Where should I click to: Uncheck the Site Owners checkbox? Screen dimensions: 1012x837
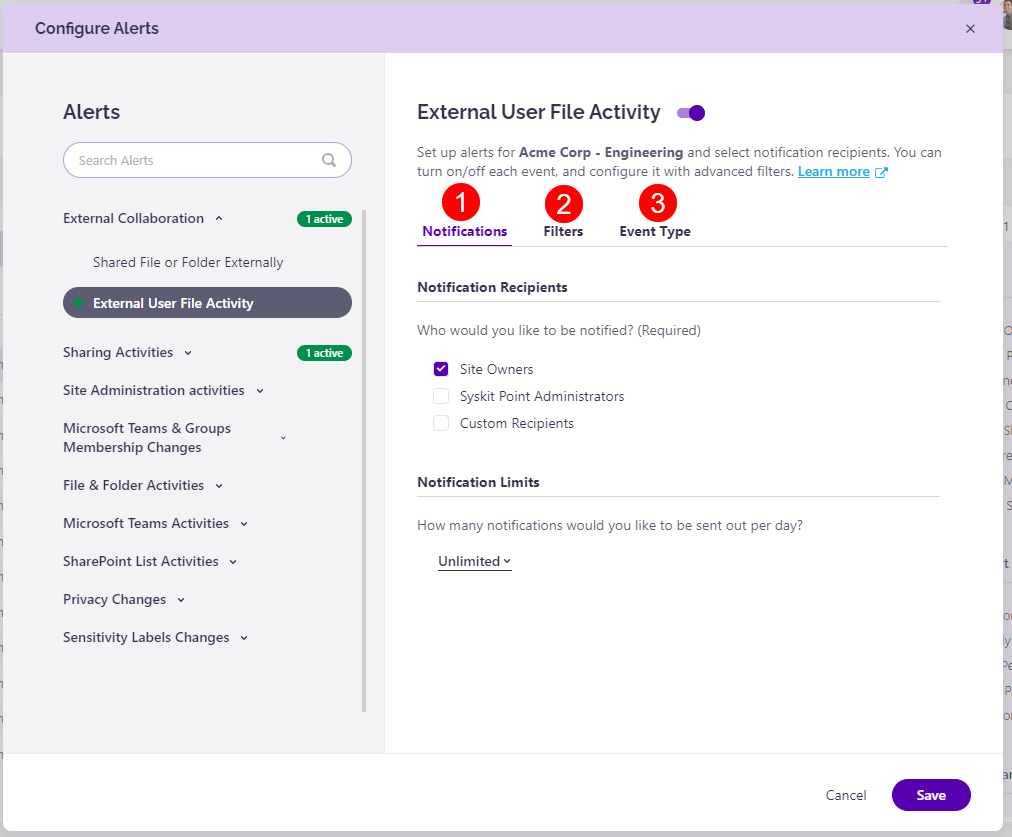pyautogui.click(x=440, y=368)
